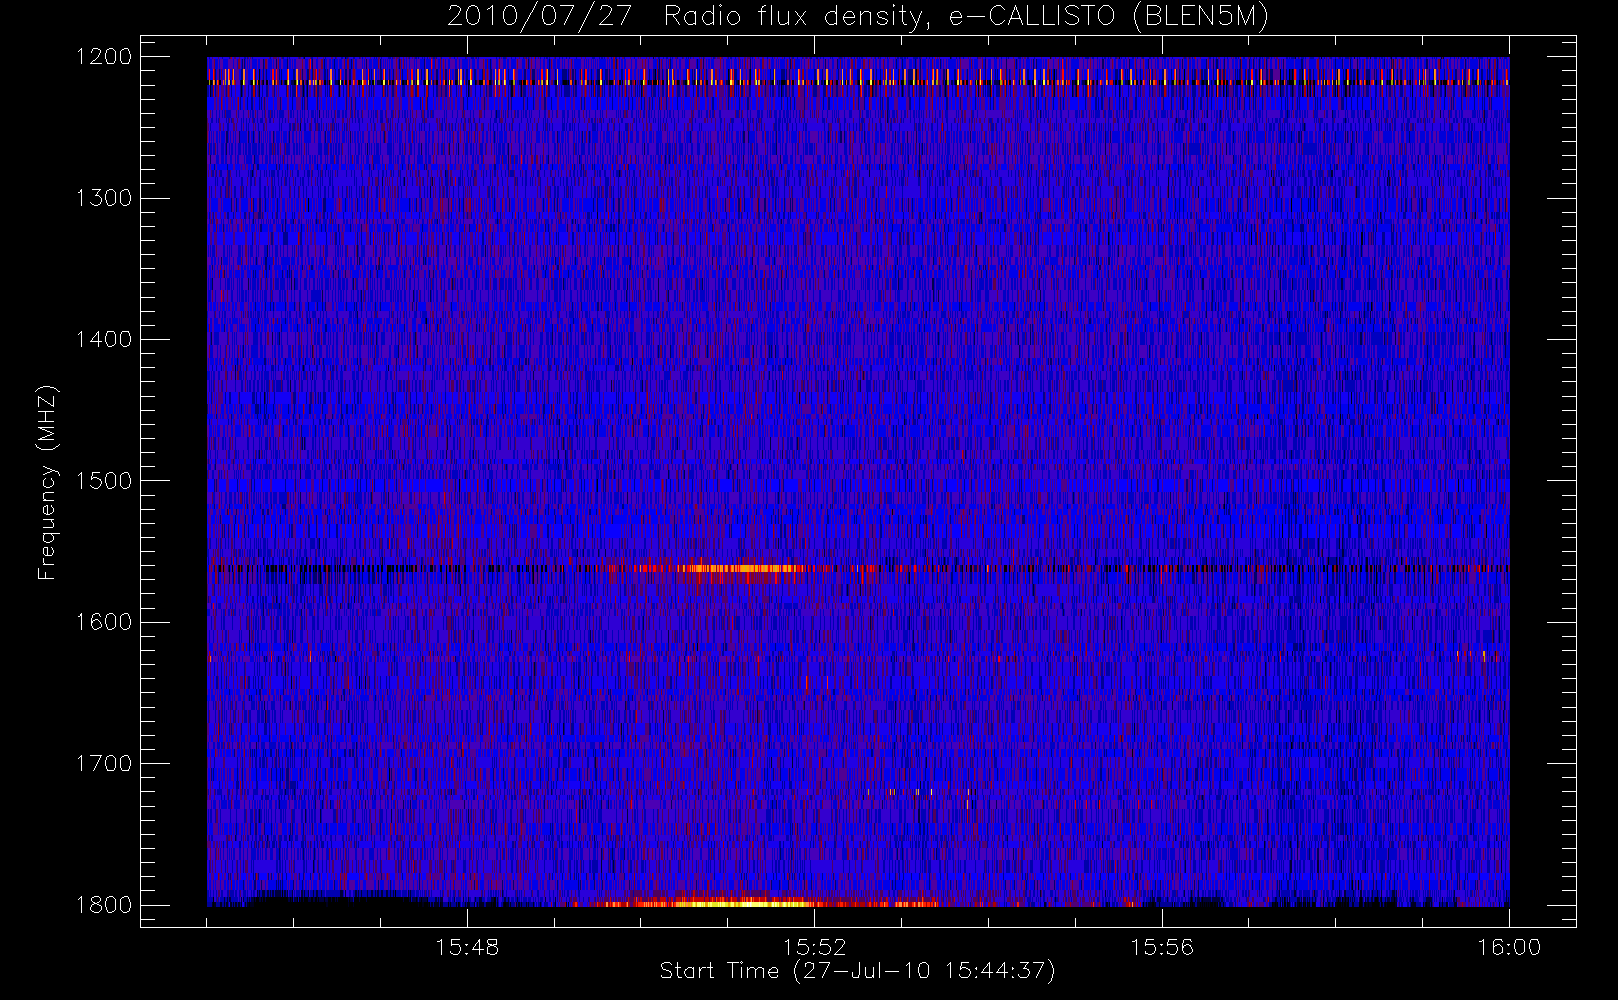Click the 1400 frequency tick label

pos(104,339)
